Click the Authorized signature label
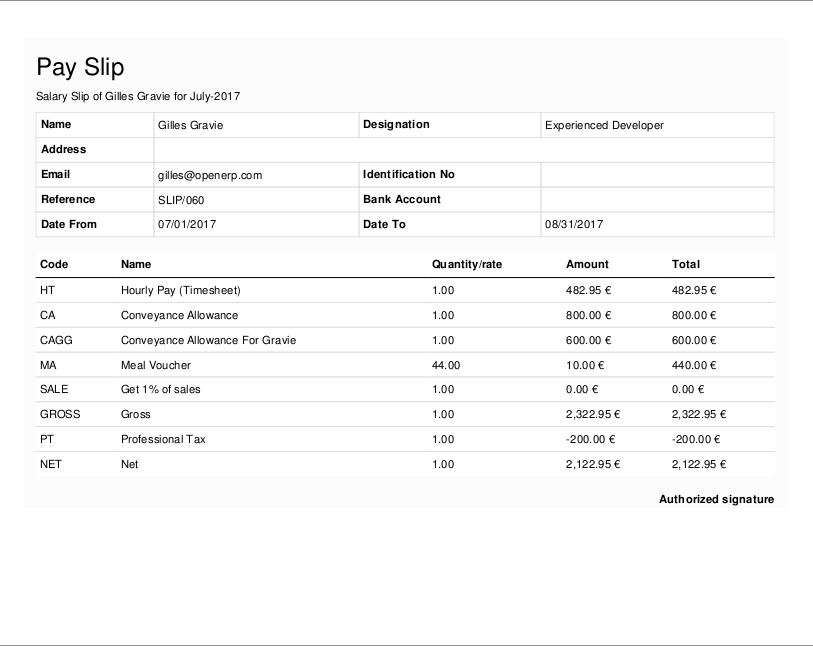The image size is (813, 646). coord(716,499)
